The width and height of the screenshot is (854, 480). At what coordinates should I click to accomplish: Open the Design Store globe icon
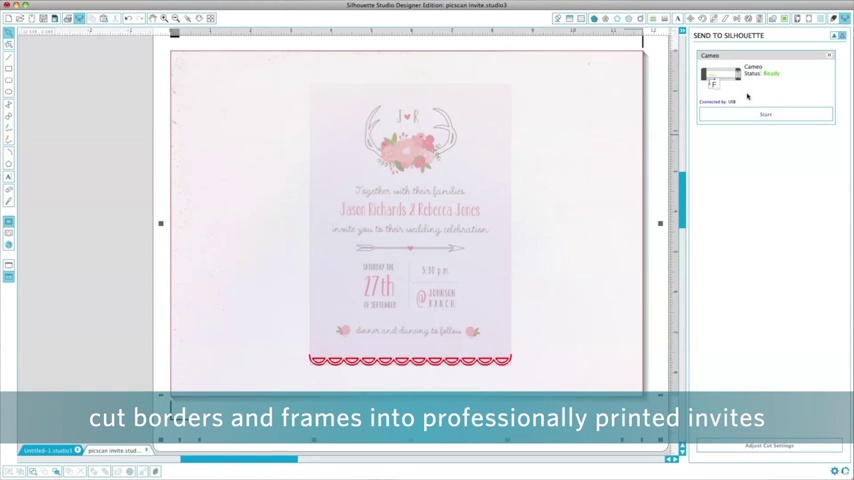(9, 245)
